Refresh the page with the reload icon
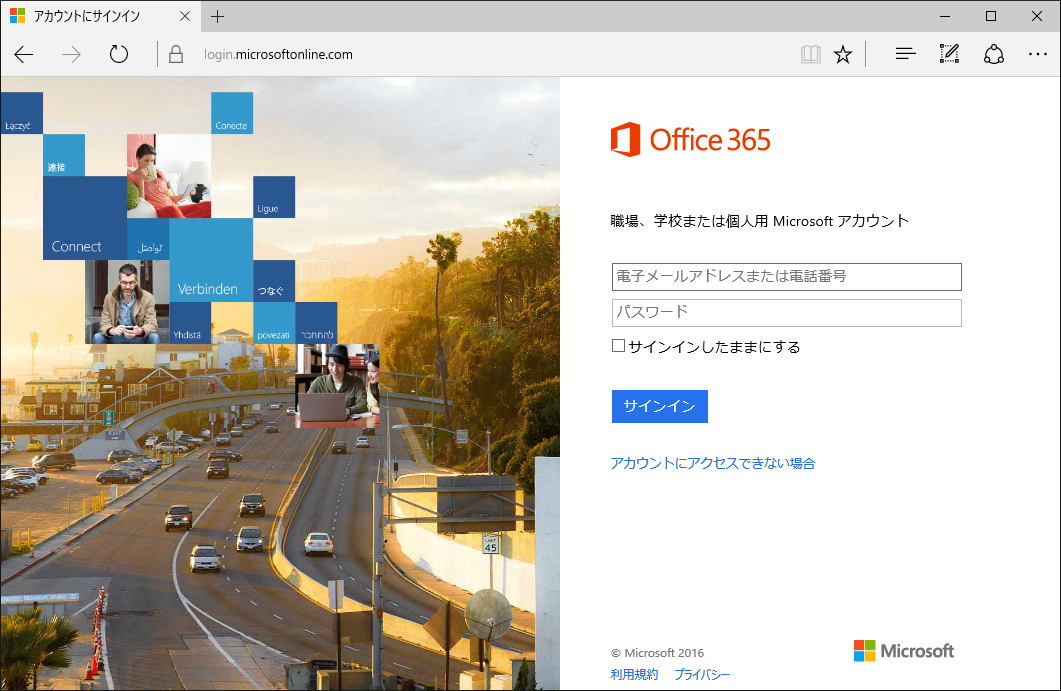The width and height of the screenshot is (1061, 691). pyautogui.click(x=119, y=54)
